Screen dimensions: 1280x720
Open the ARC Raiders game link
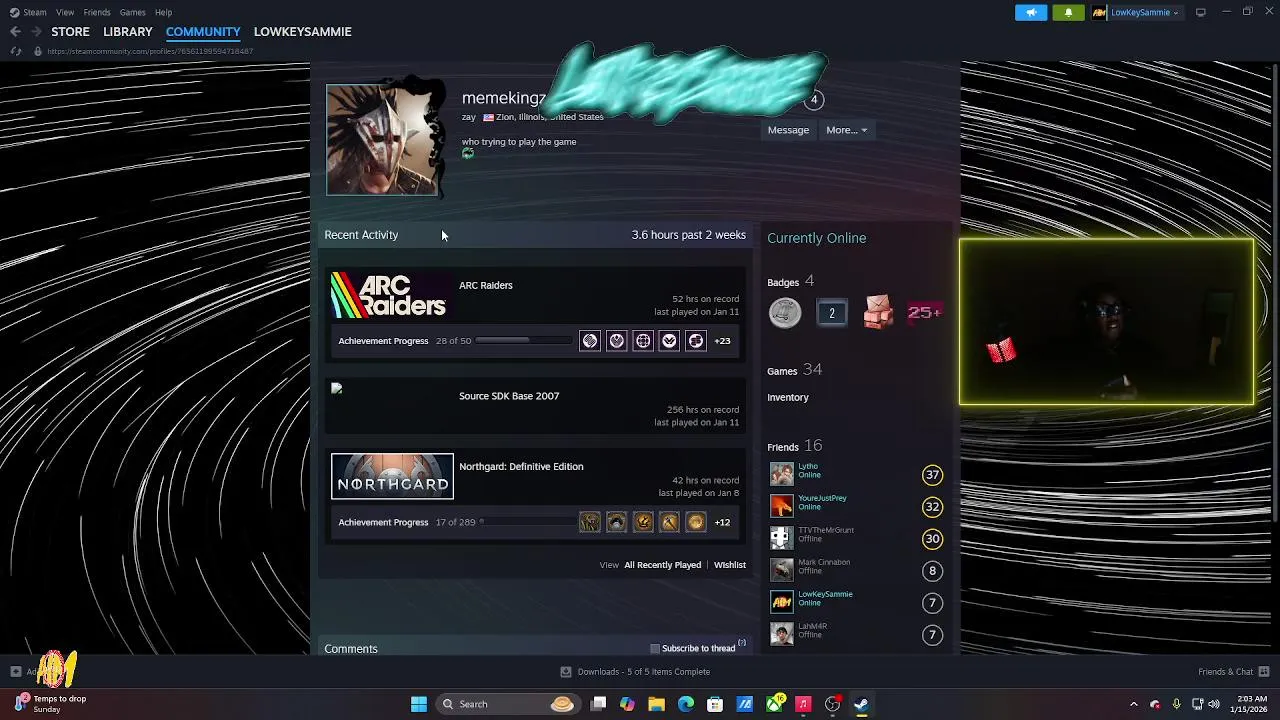pos(485,285)
